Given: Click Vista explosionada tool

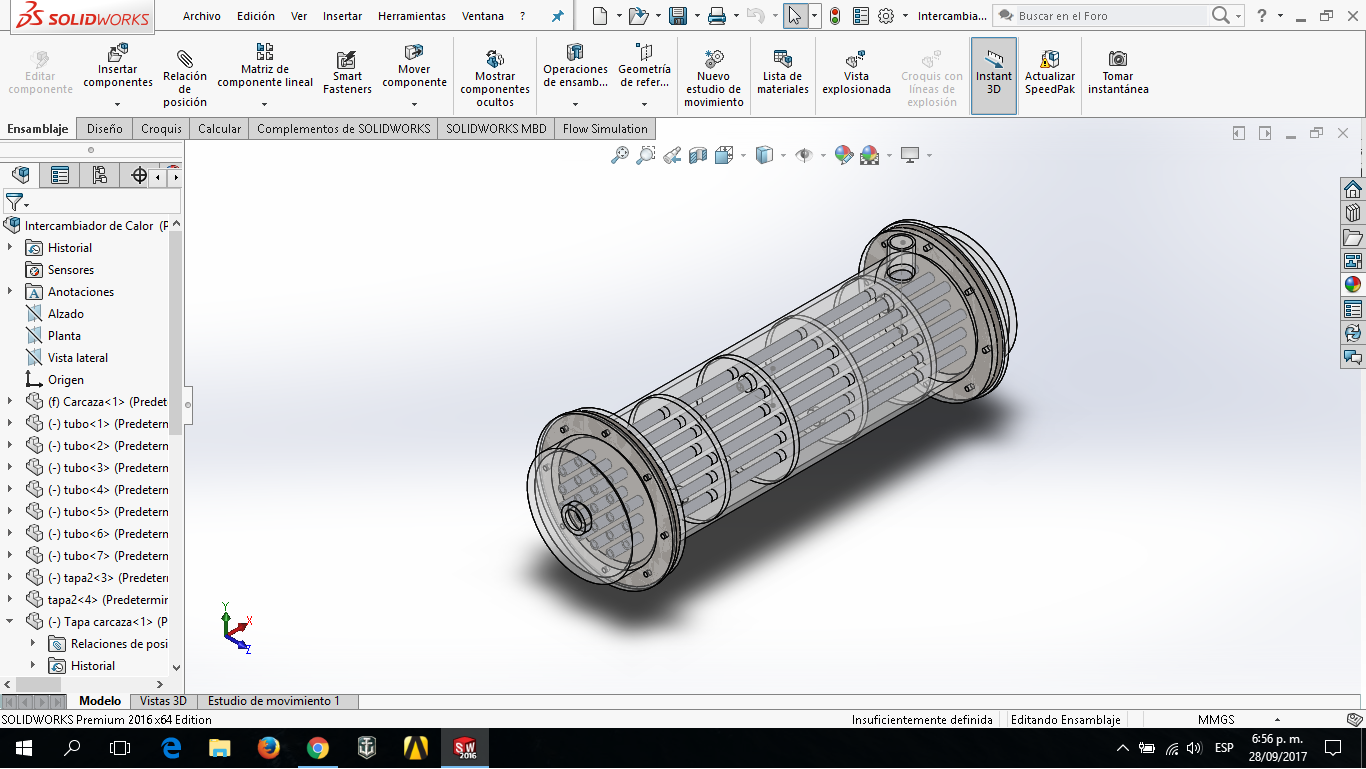Looking at the screenshot, I should coord(856,73).
